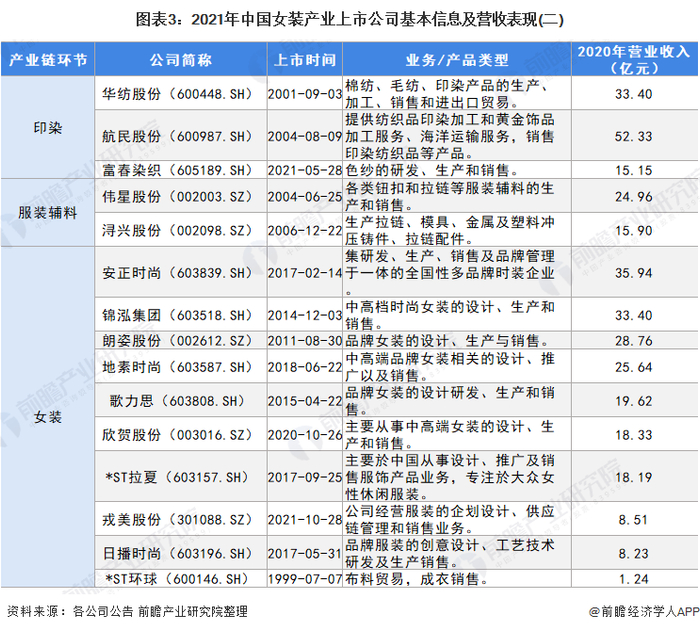Screen dimensions: 700x631
Task: Click 华纺股份（600448.SH） company cell
Action: tap(180, 94)
